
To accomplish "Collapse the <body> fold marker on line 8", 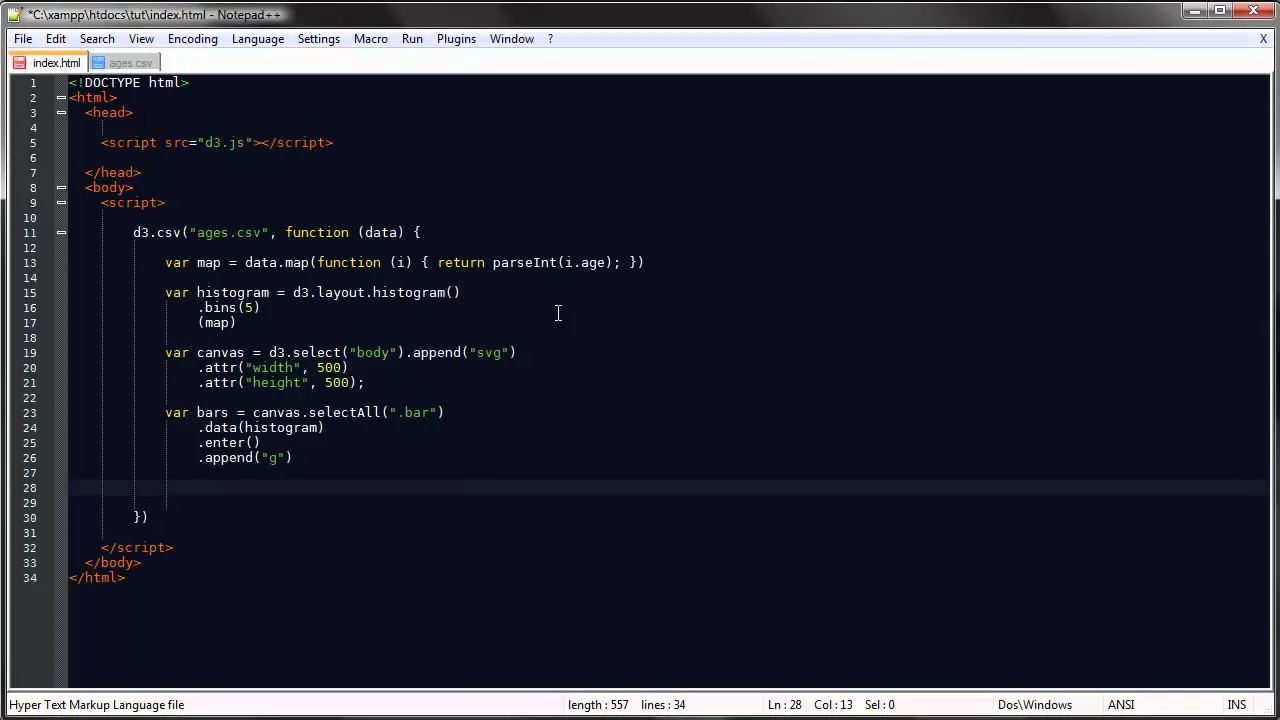I will click(x=61, y=187).
